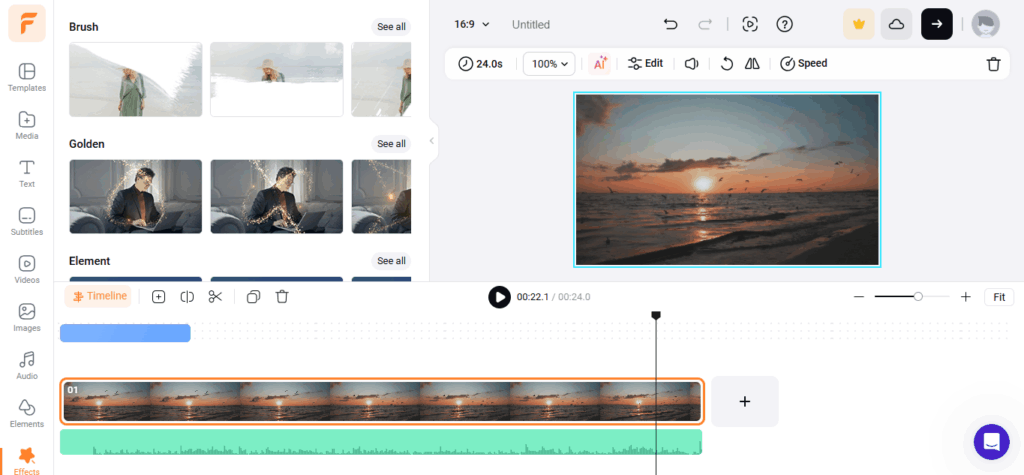The height and width of the screenshot is (475, 1024).
Task: Open the chat support bubble
Action: pyautogui.click(x=991, y=442)
